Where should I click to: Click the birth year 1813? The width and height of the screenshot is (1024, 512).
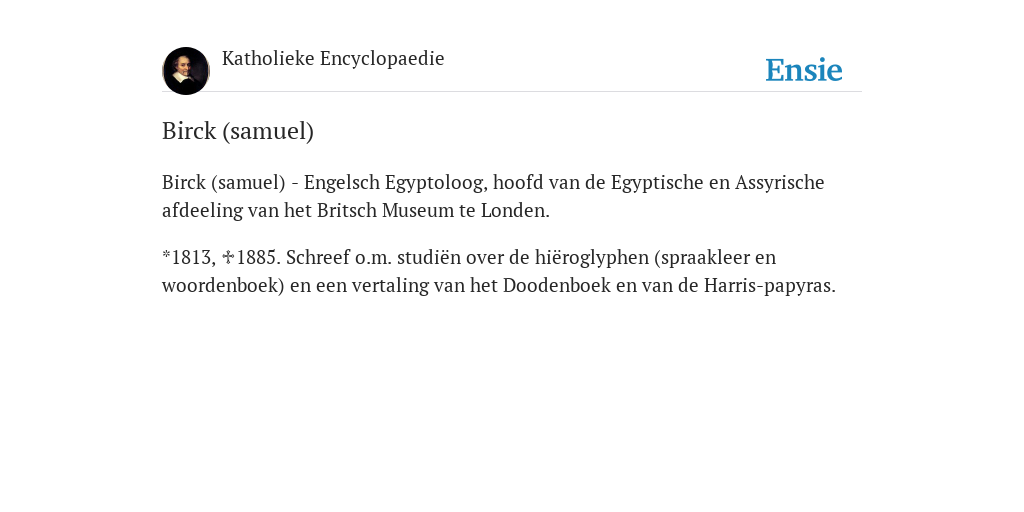(190, 257)
